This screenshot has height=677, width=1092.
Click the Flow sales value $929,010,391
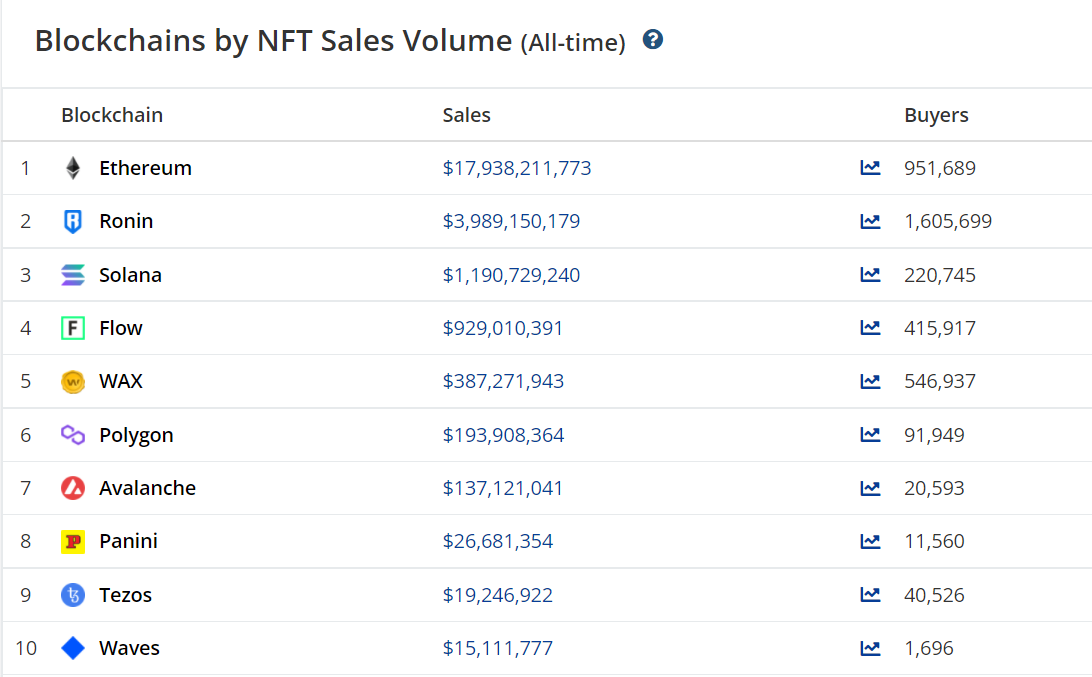[502, 328]
